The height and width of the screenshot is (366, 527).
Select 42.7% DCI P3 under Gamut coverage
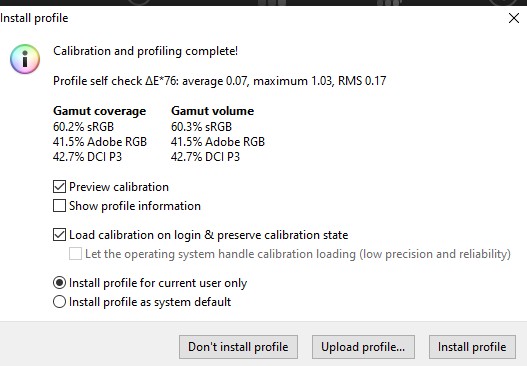[x=87, y=157]
